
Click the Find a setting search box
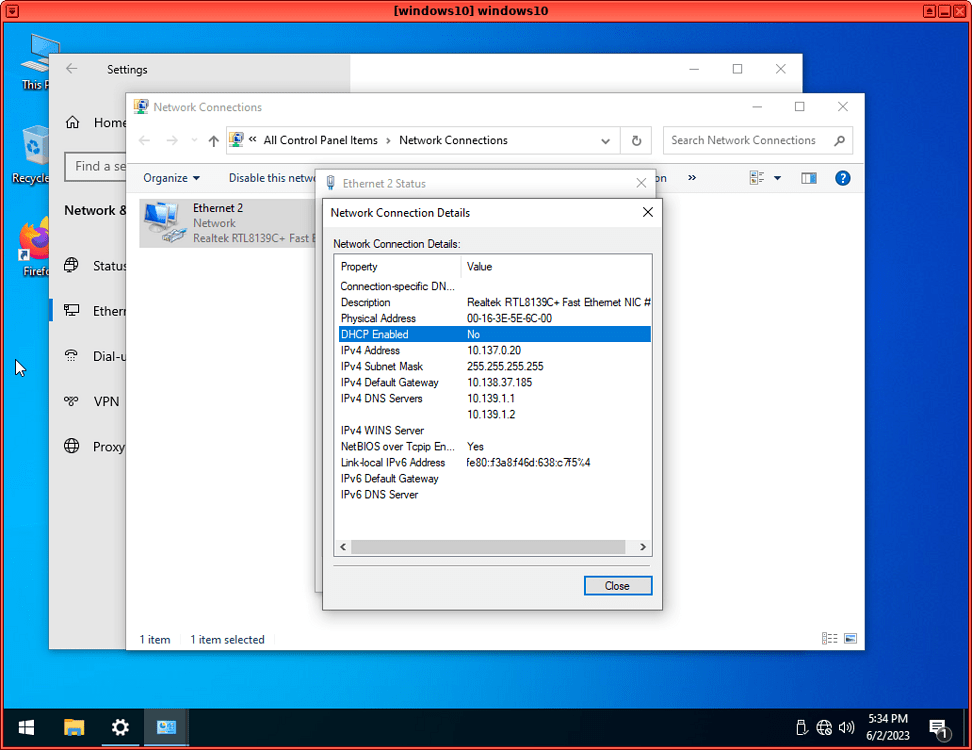tap(95, 166)
